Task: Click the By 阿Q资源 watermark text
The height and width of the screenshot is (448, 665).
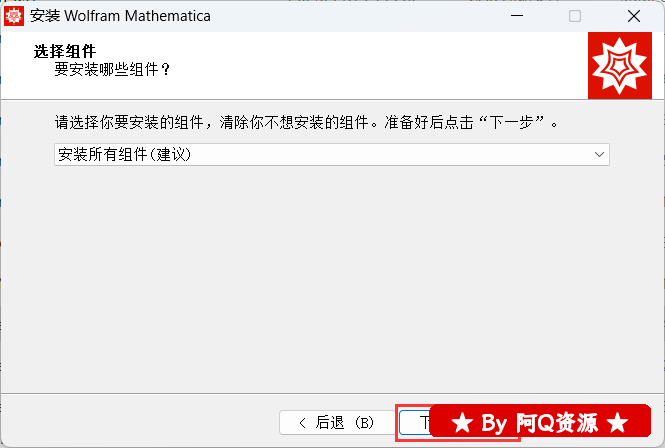Action: tap(539, 423)
